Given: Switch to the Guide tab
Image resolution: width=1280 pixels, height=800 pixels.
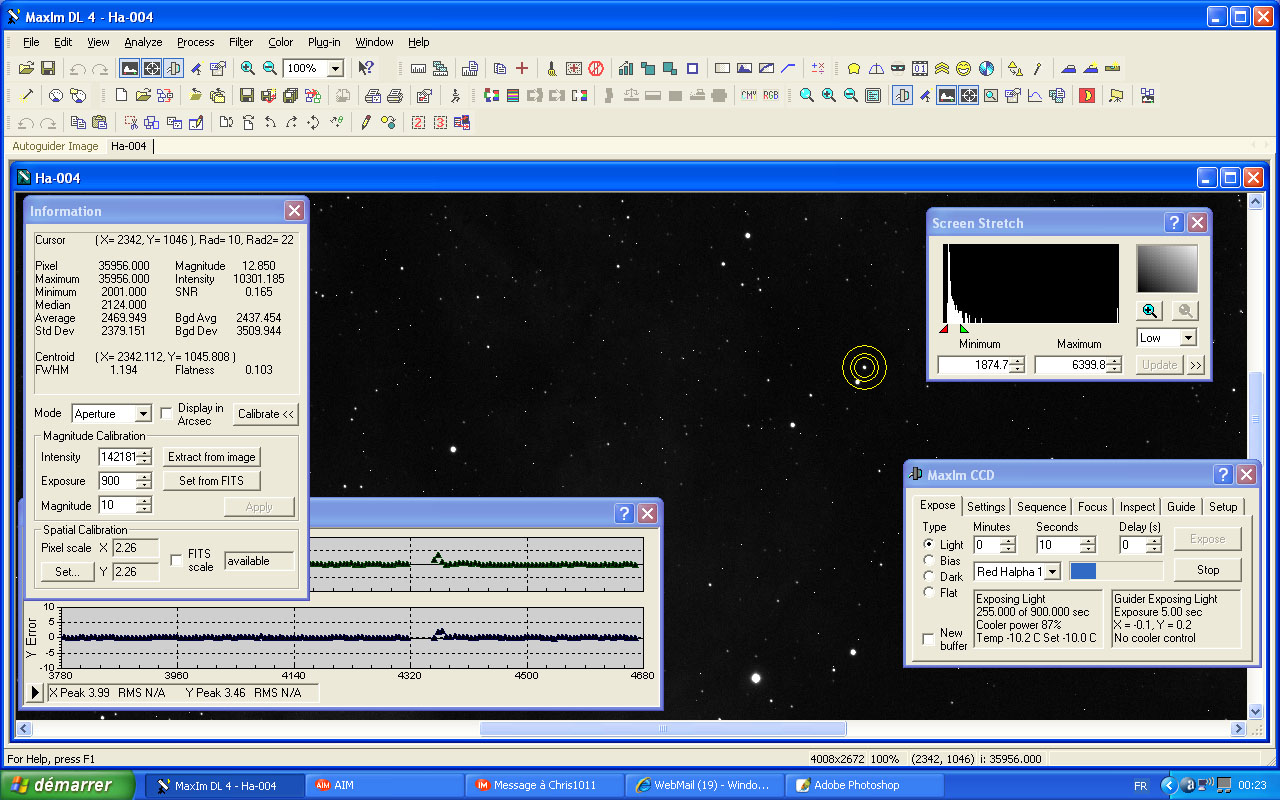Looking at the screenshot, I should tap(1181, 507).
